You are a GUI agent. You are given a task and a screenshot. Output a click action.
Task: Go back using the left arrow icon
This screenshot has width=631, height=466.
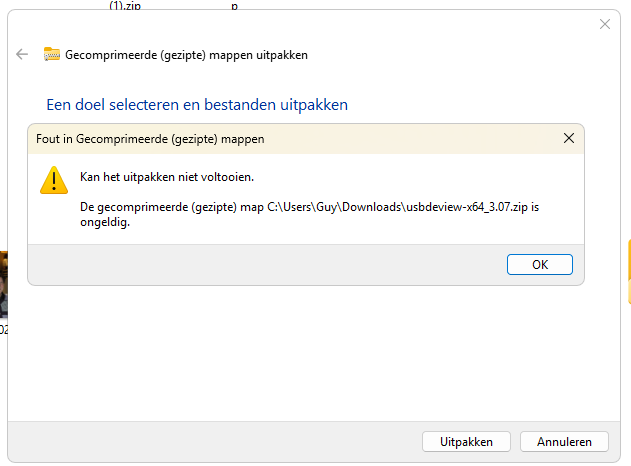[22, 54]
